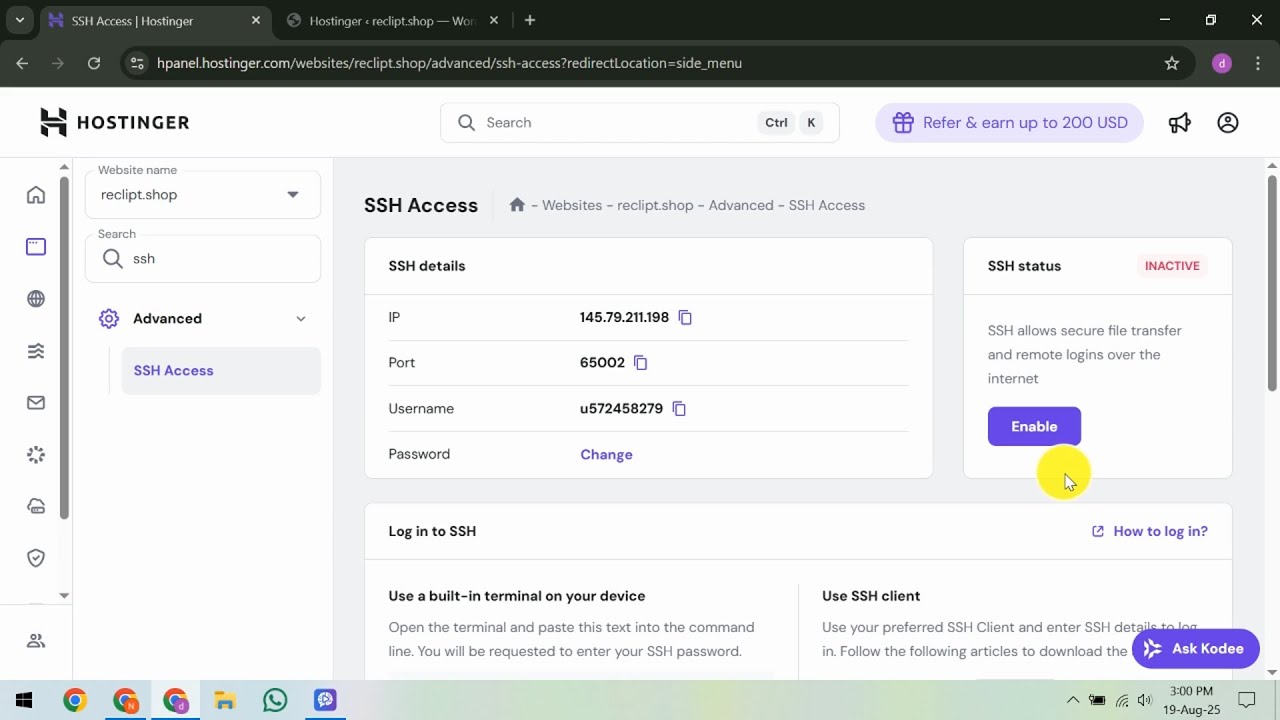Select SSH Access in the sidebar
The image size is (1280, 720).
[x=221, y=371]
